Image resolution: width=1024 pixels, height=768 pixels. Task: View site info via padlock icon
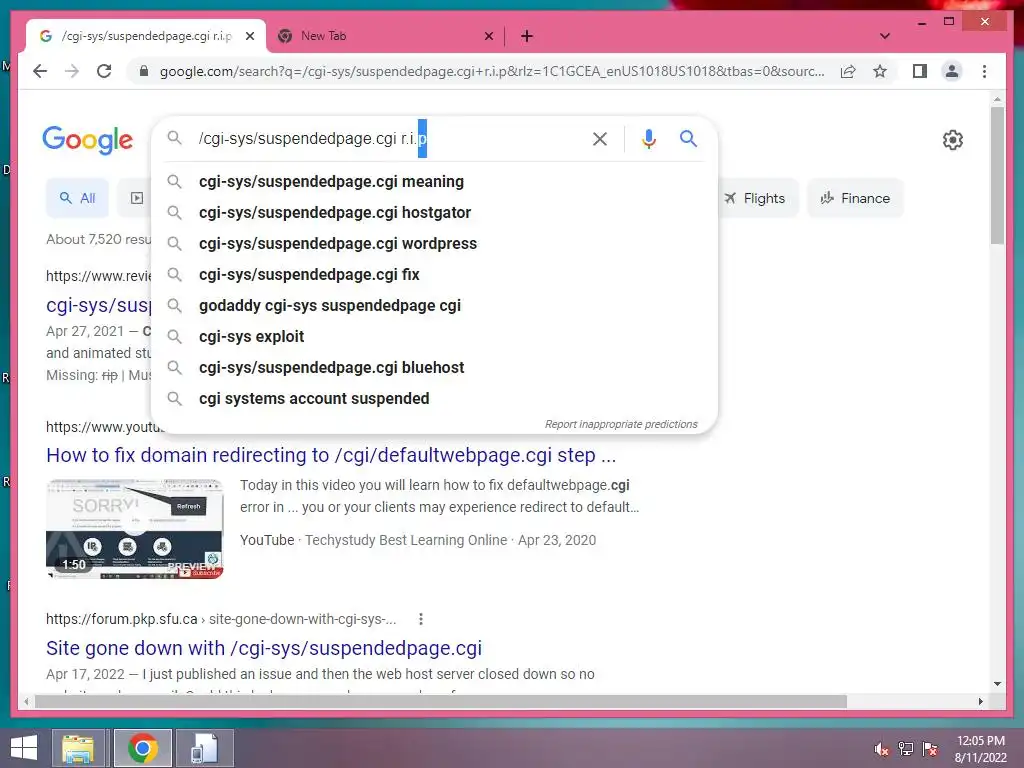[x=144, y=71]
